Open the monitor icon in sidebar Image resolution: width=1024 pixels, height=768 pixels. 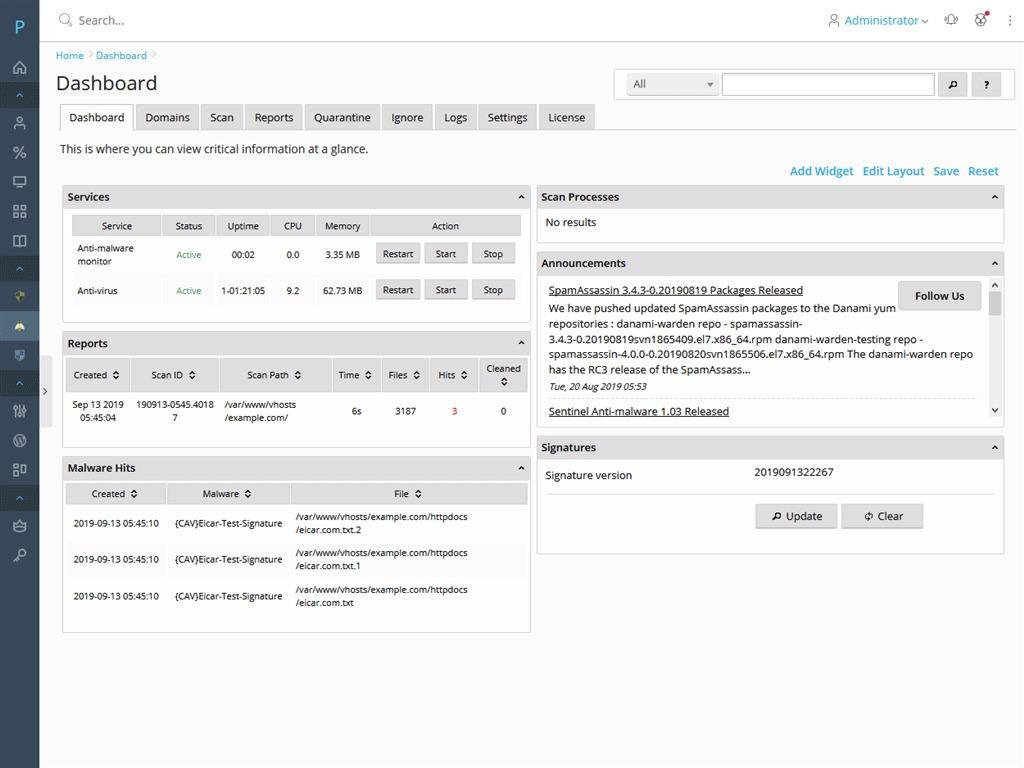click(x=19, y=182)
